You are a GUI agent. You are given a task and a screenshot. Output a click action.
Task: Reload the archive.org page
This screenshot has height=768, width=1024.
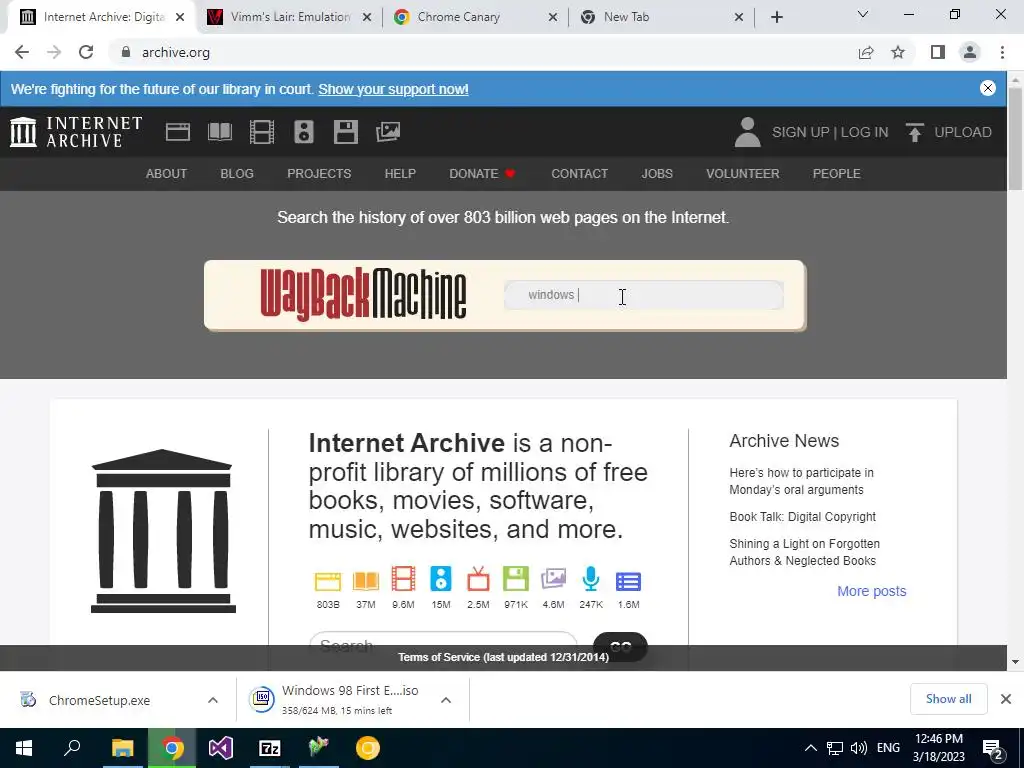click(86, 52)
